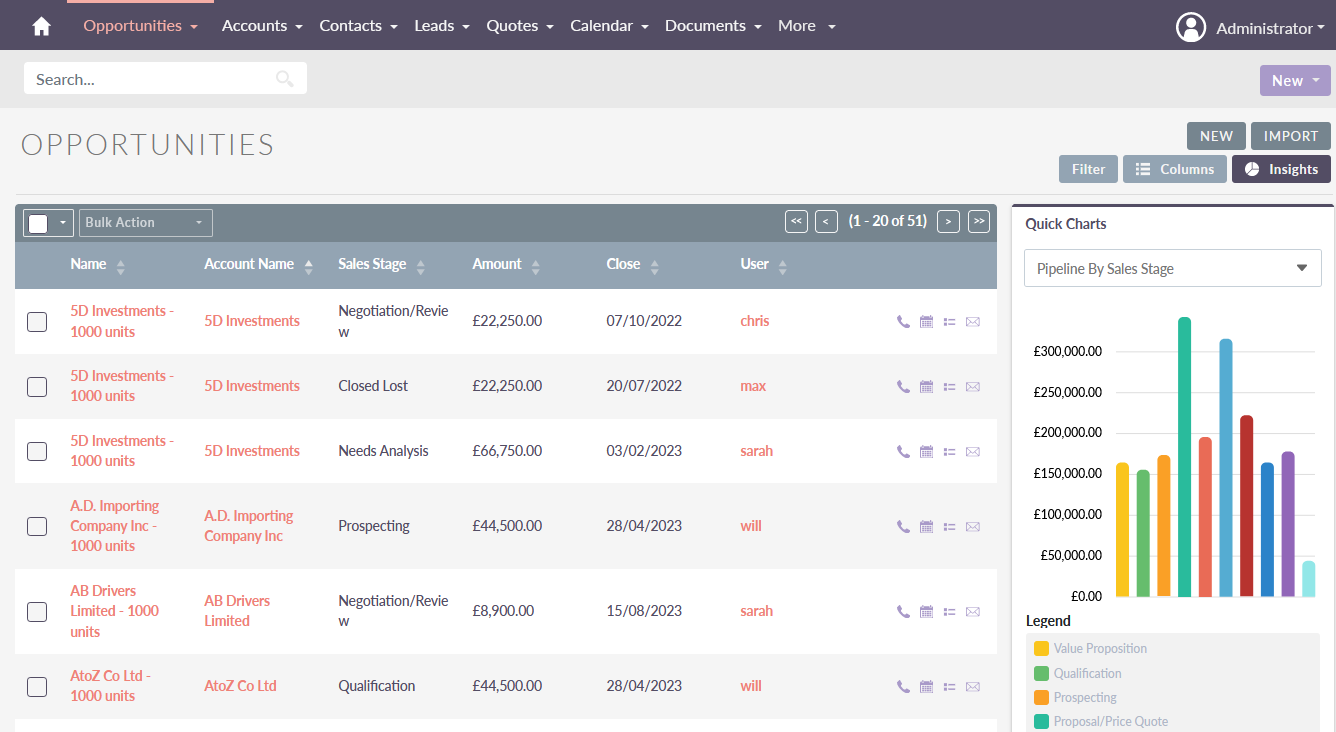Compose email for chris's 5D Investments row
The image size is (1336, 732).
(973, 322)
